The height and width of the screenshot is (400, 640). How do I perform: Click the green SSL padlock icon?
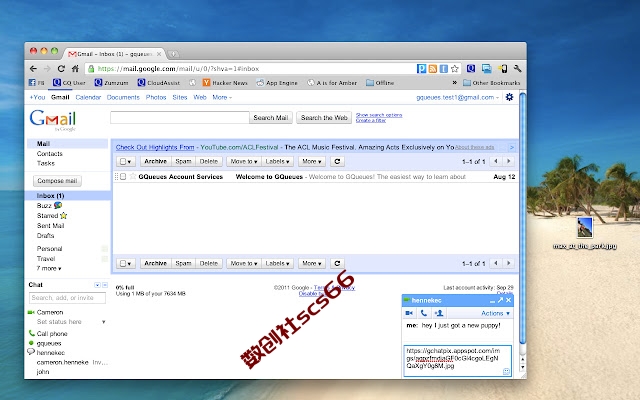click(91, 69)
